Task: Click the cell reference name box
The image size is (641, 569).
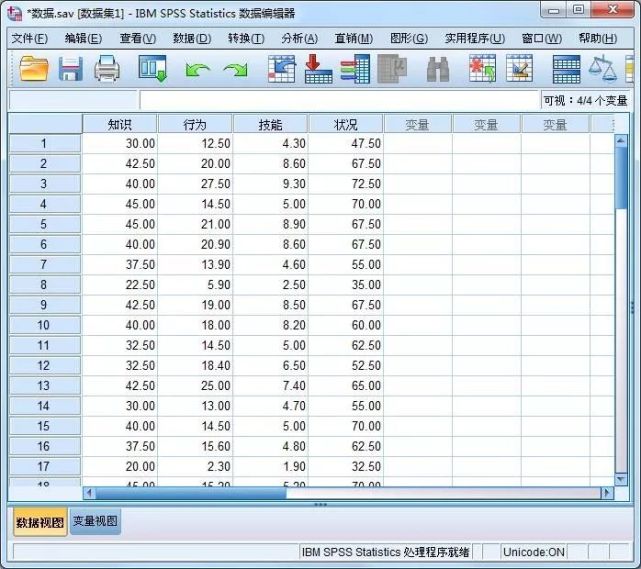Action: point(73,100)
